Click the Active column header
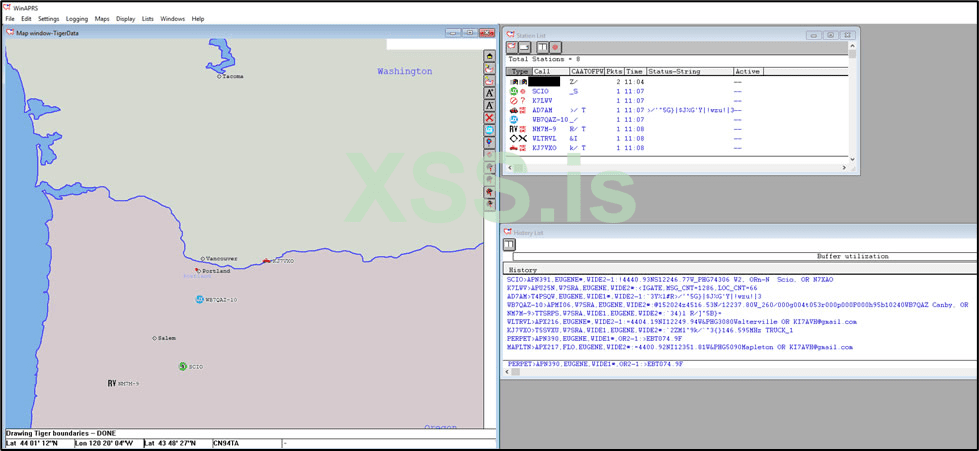979x451 pixels. click(x=748, y=72)
